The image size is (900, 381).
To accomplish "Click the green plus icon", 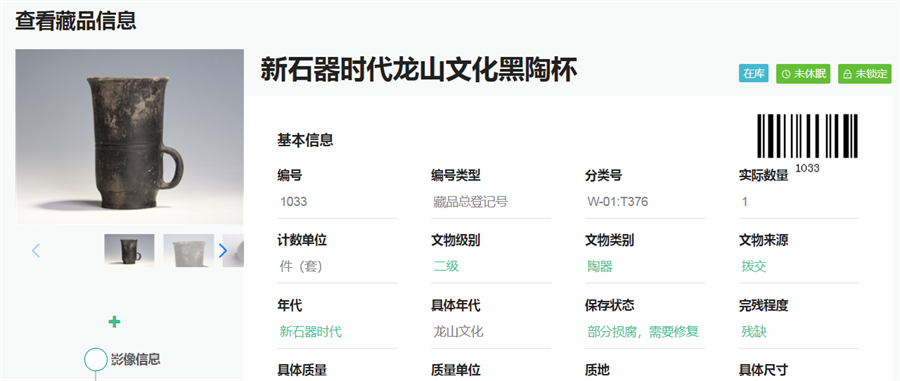I will tap(114, 322).
